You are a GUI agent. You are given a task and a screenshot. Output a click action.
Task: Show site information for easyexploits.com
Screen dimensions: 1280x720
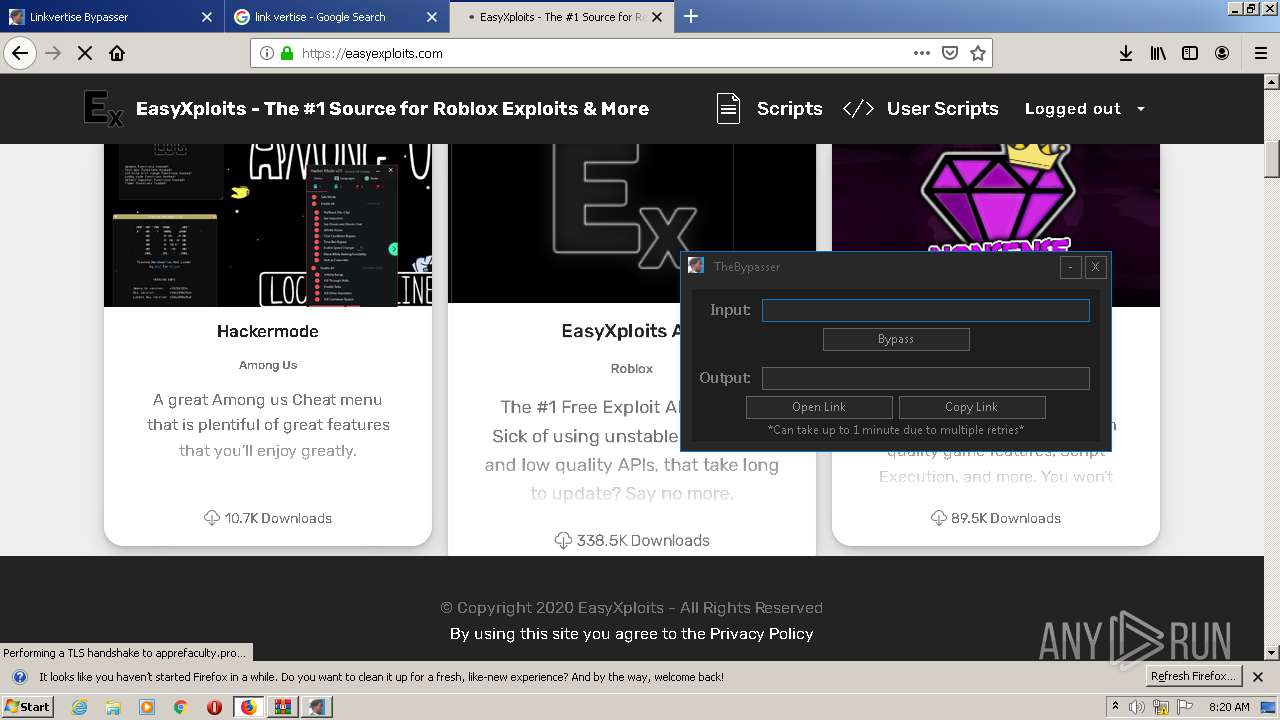(267, 53)
